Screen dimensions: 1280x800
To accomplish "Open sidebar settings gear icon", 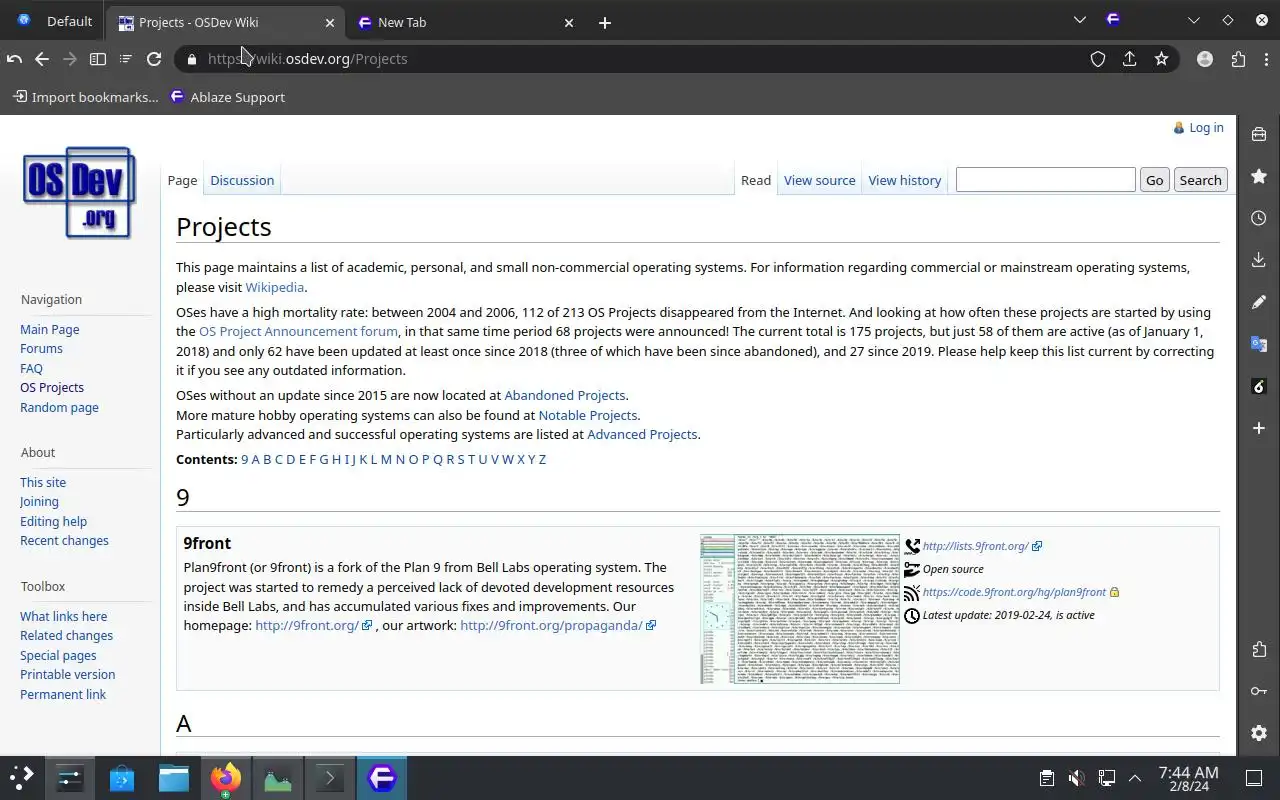I will [x=1259, y=733].
